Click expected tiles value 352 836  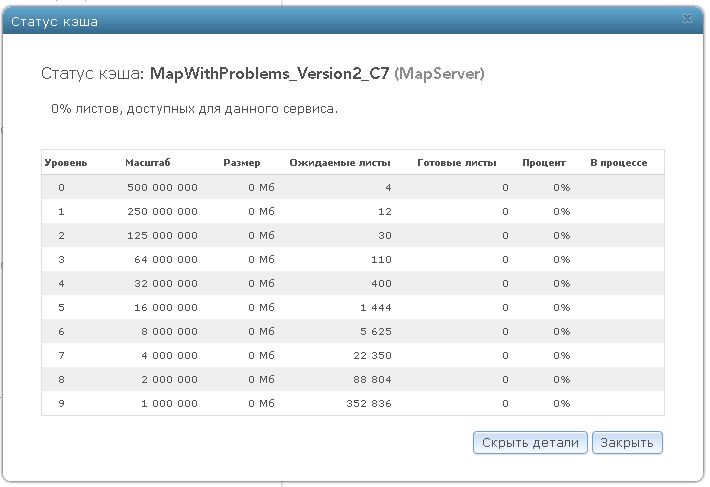[369, 403]
